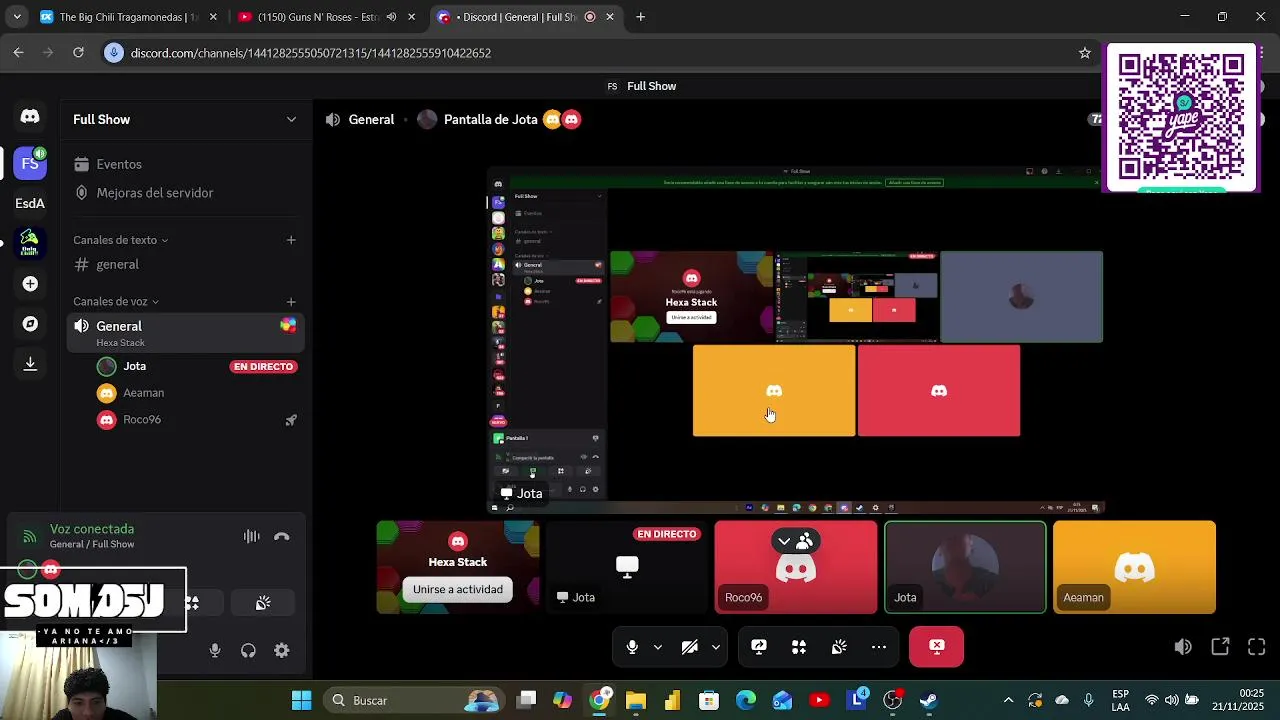Select the General voice channel

[185, 333]
